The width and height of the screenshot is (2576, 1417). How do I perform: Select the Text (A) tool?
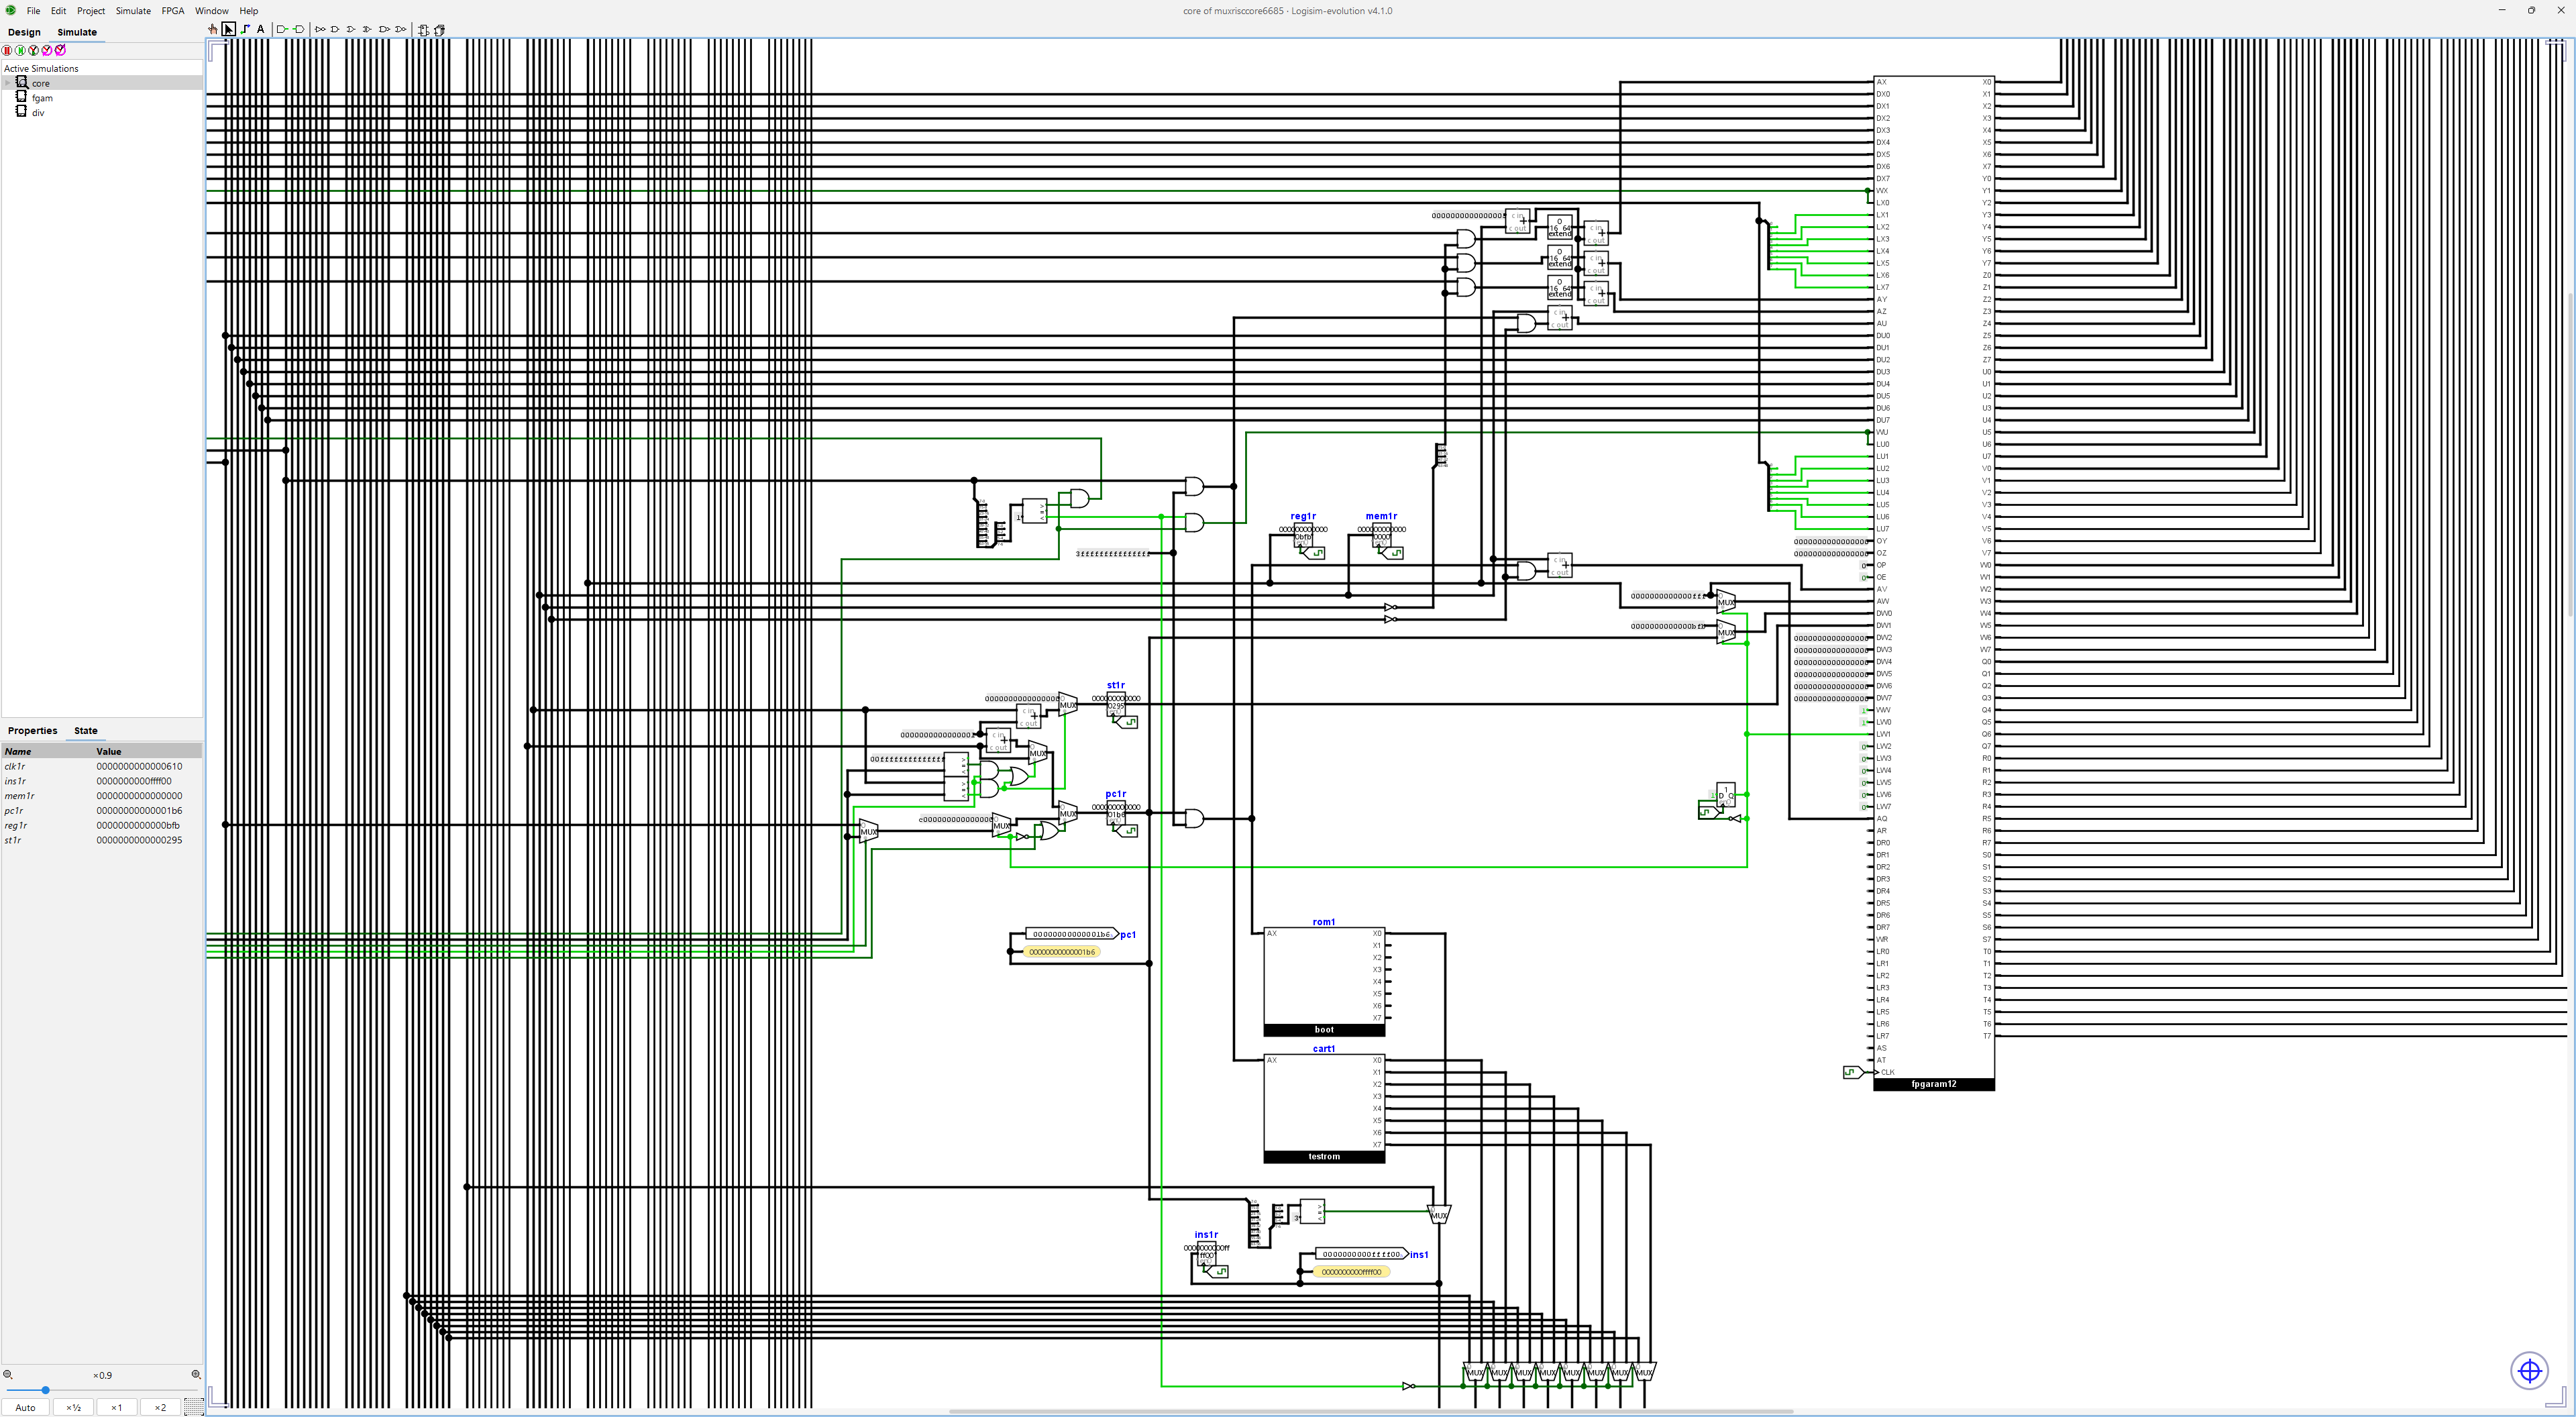pyautogui.click(x=261, y=30)
